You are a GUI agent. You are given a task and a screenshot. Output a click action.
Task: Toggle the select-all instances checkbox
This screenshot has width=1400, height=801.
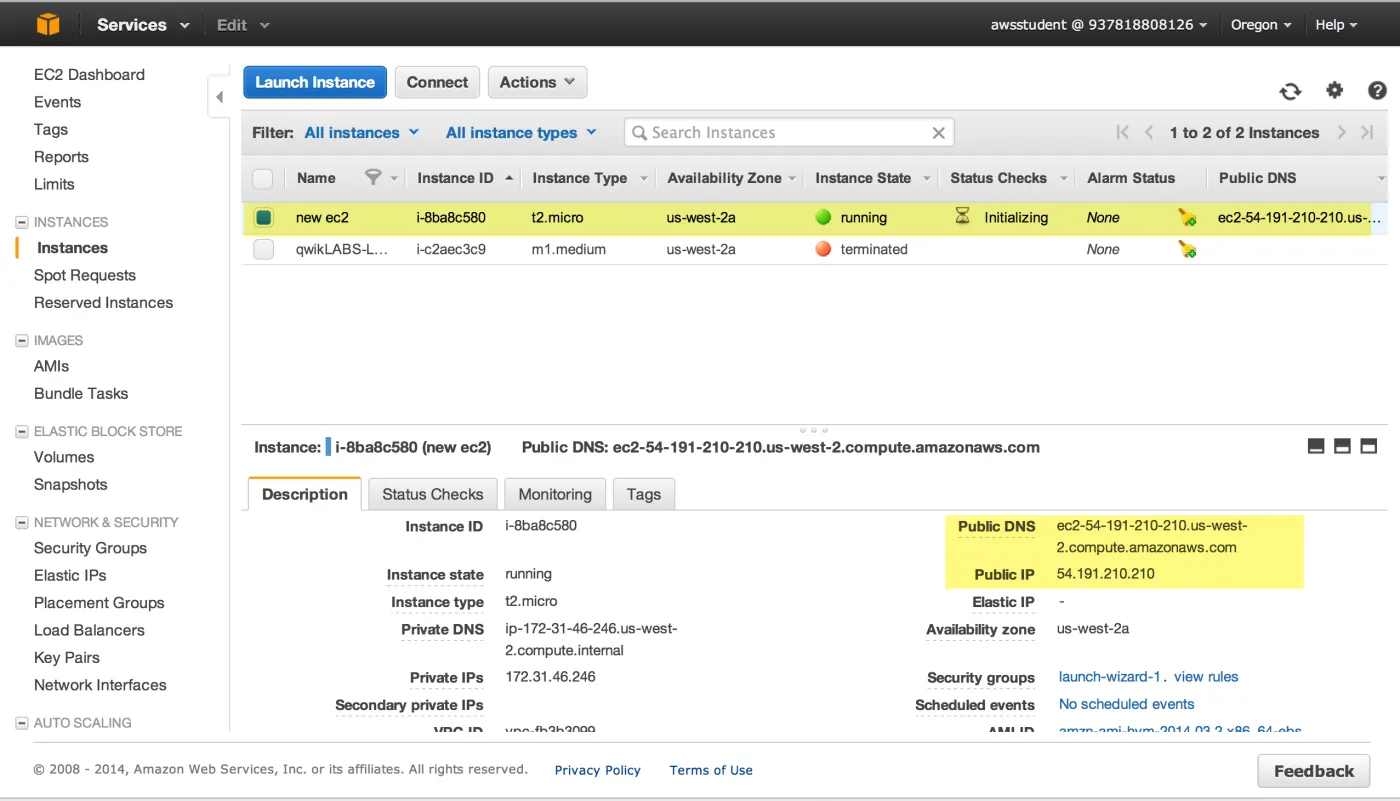[263, 178]
